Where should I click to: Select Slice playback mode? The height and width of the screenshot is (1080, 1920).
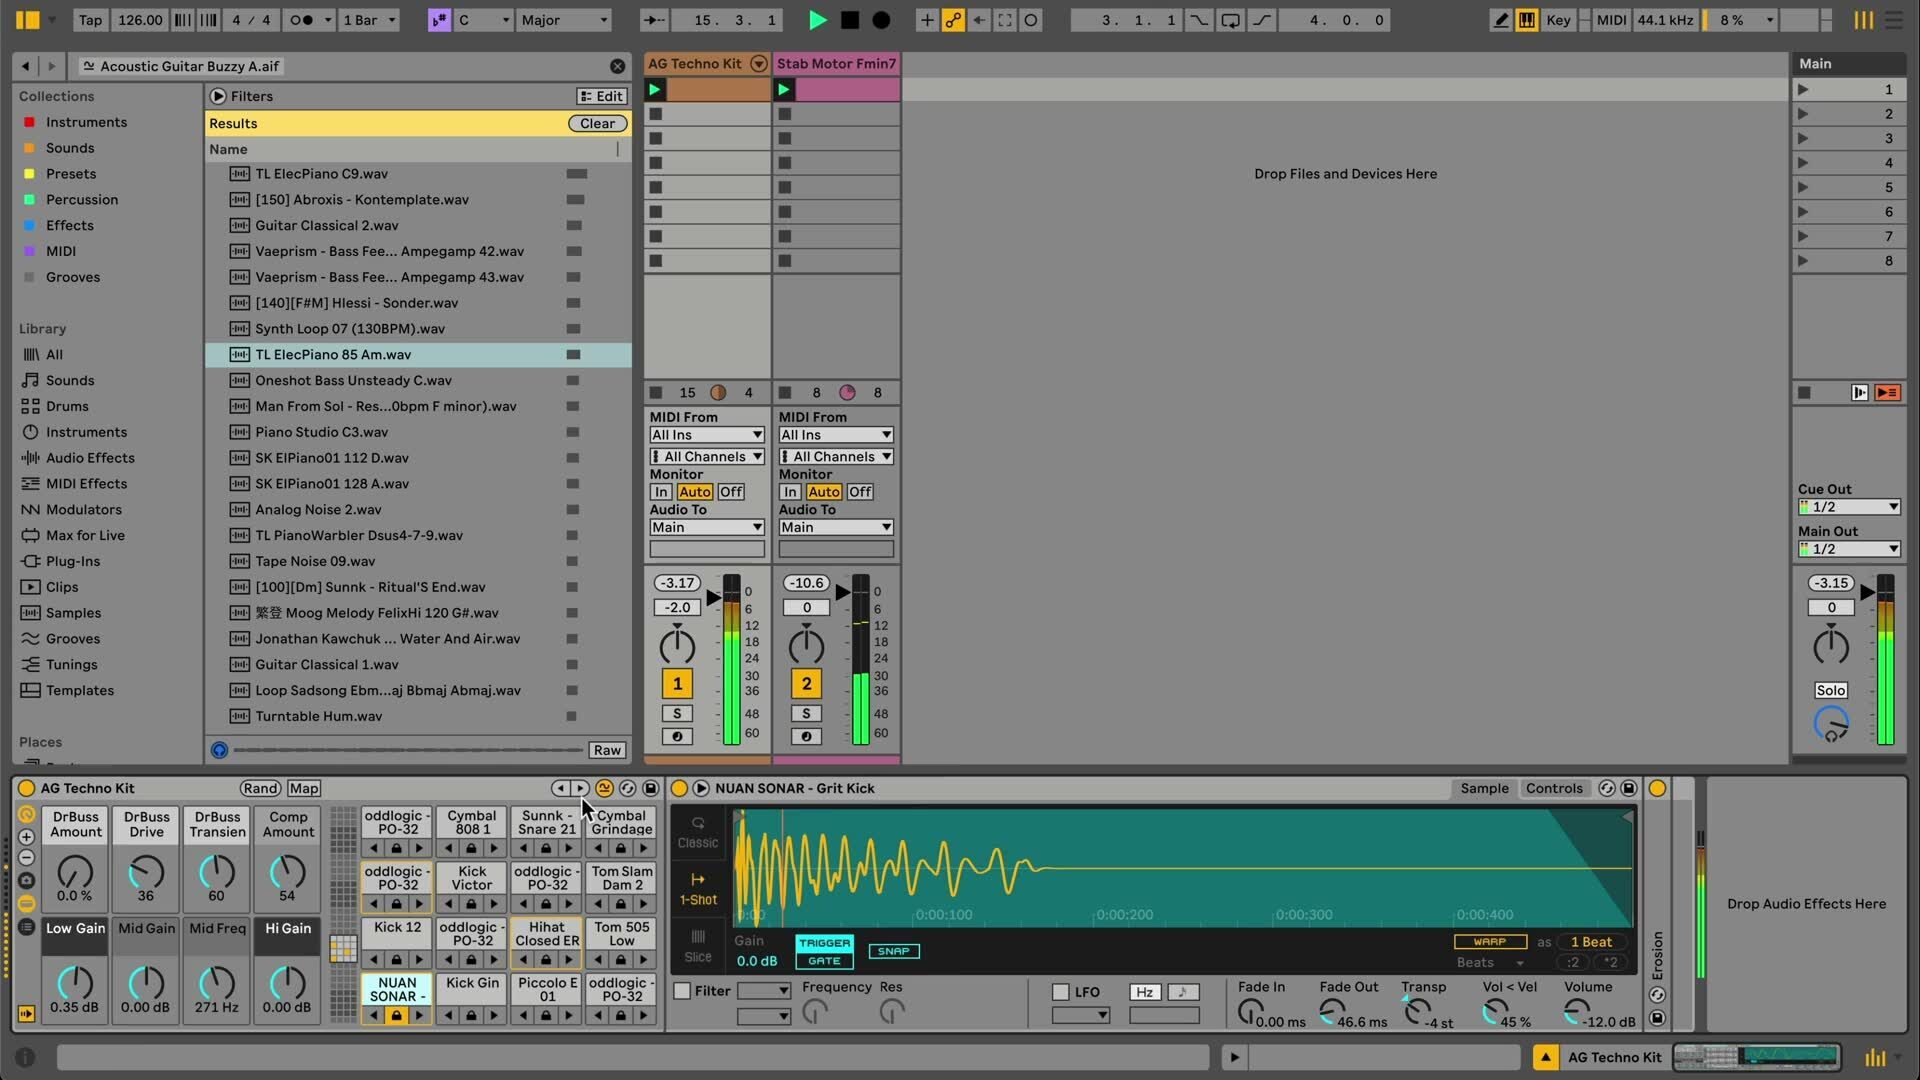(698, 946)
